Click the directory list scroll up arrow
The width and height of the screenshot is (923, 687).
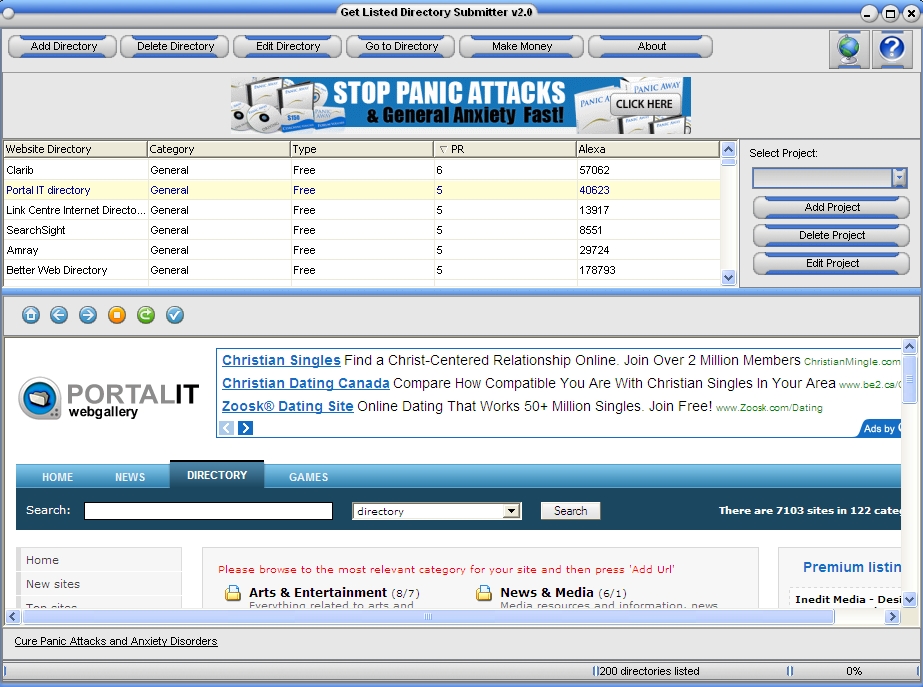point(728,149)
